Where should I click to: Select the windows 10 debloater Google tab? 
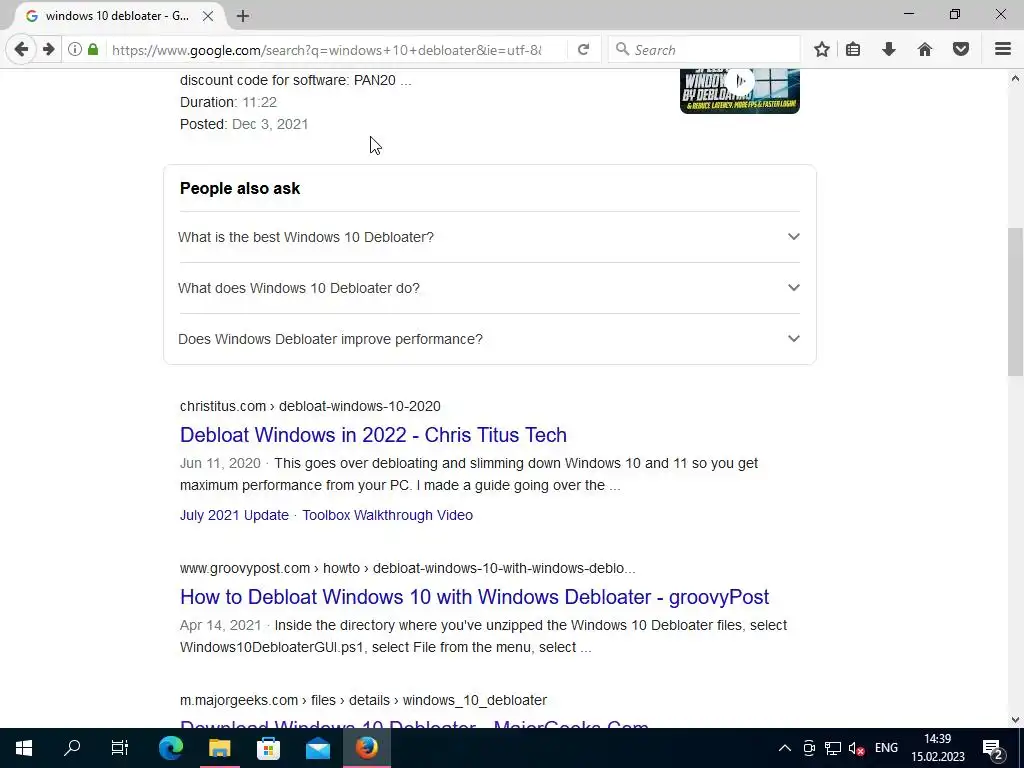click(116, 16)
